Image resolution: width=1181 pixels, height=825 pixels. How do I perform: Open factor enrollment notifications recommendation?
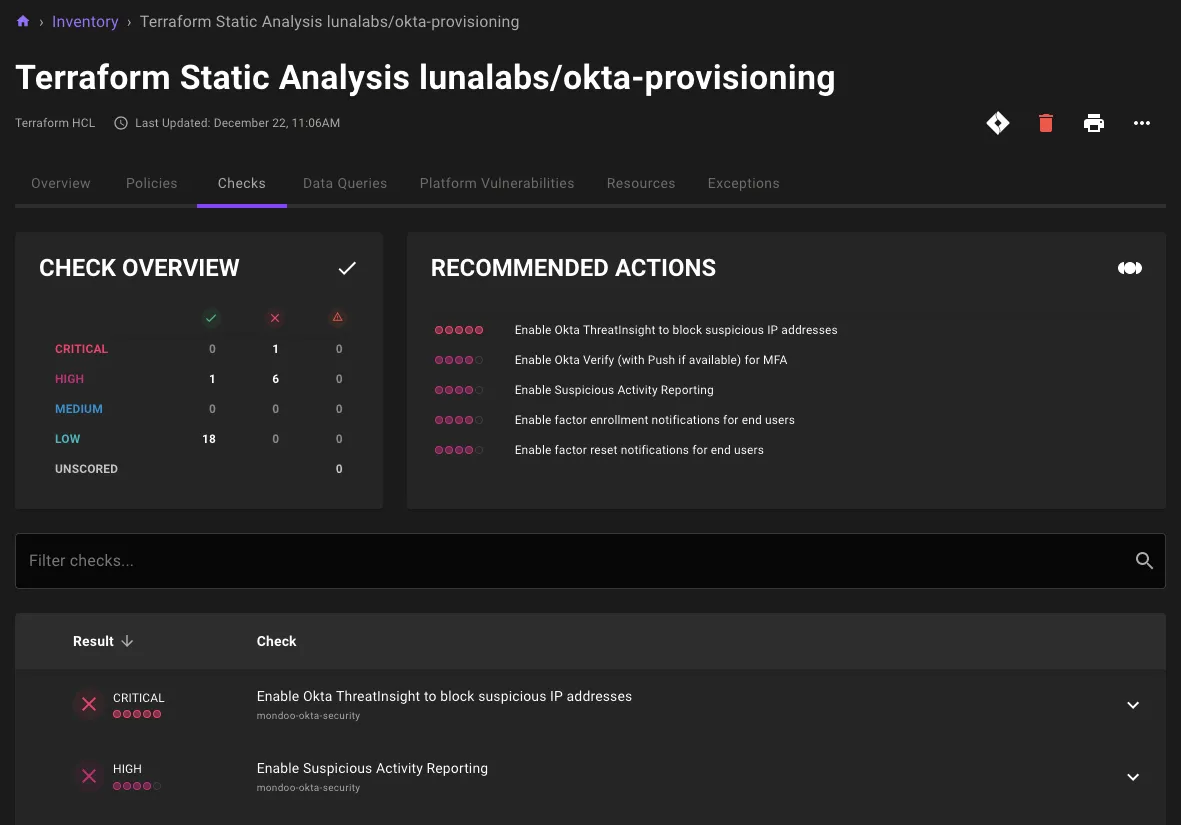pos(655,420)
